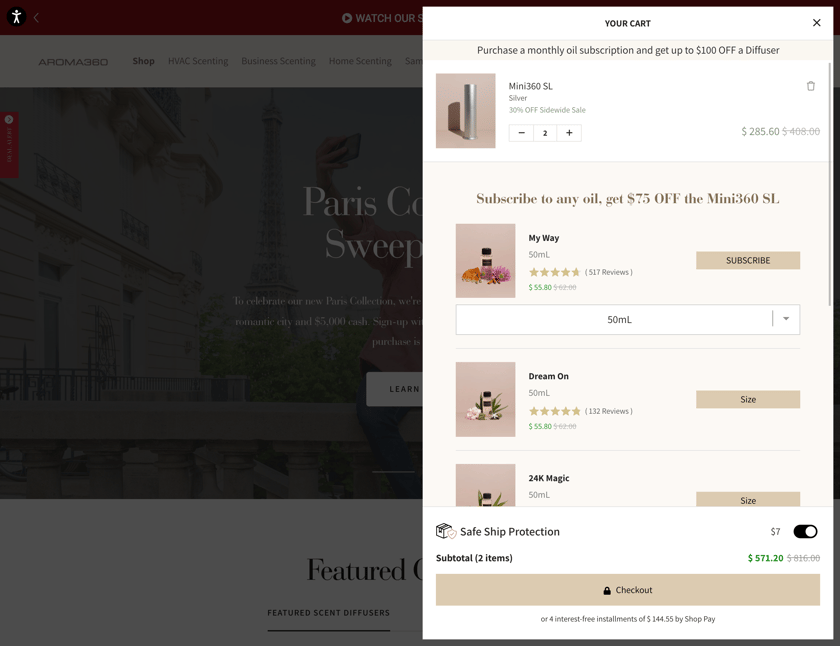The image size is (840, 646).
Task: Click the previous announcement arrow in top banner
Action: point(36,18)
